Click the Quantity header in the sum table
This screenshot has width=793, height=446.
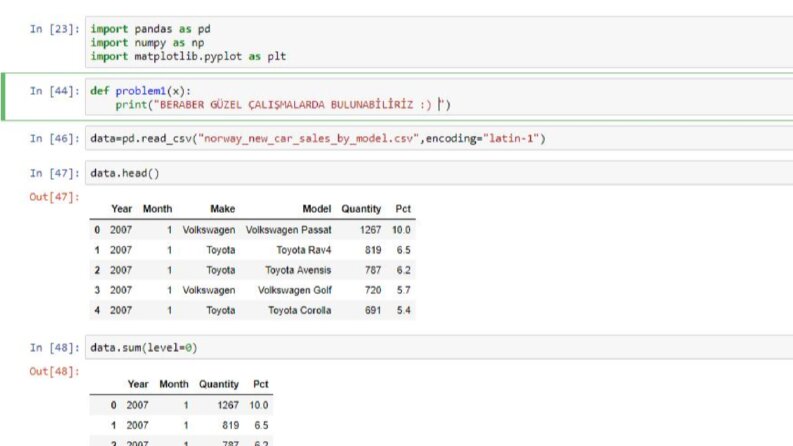point(218,384)
